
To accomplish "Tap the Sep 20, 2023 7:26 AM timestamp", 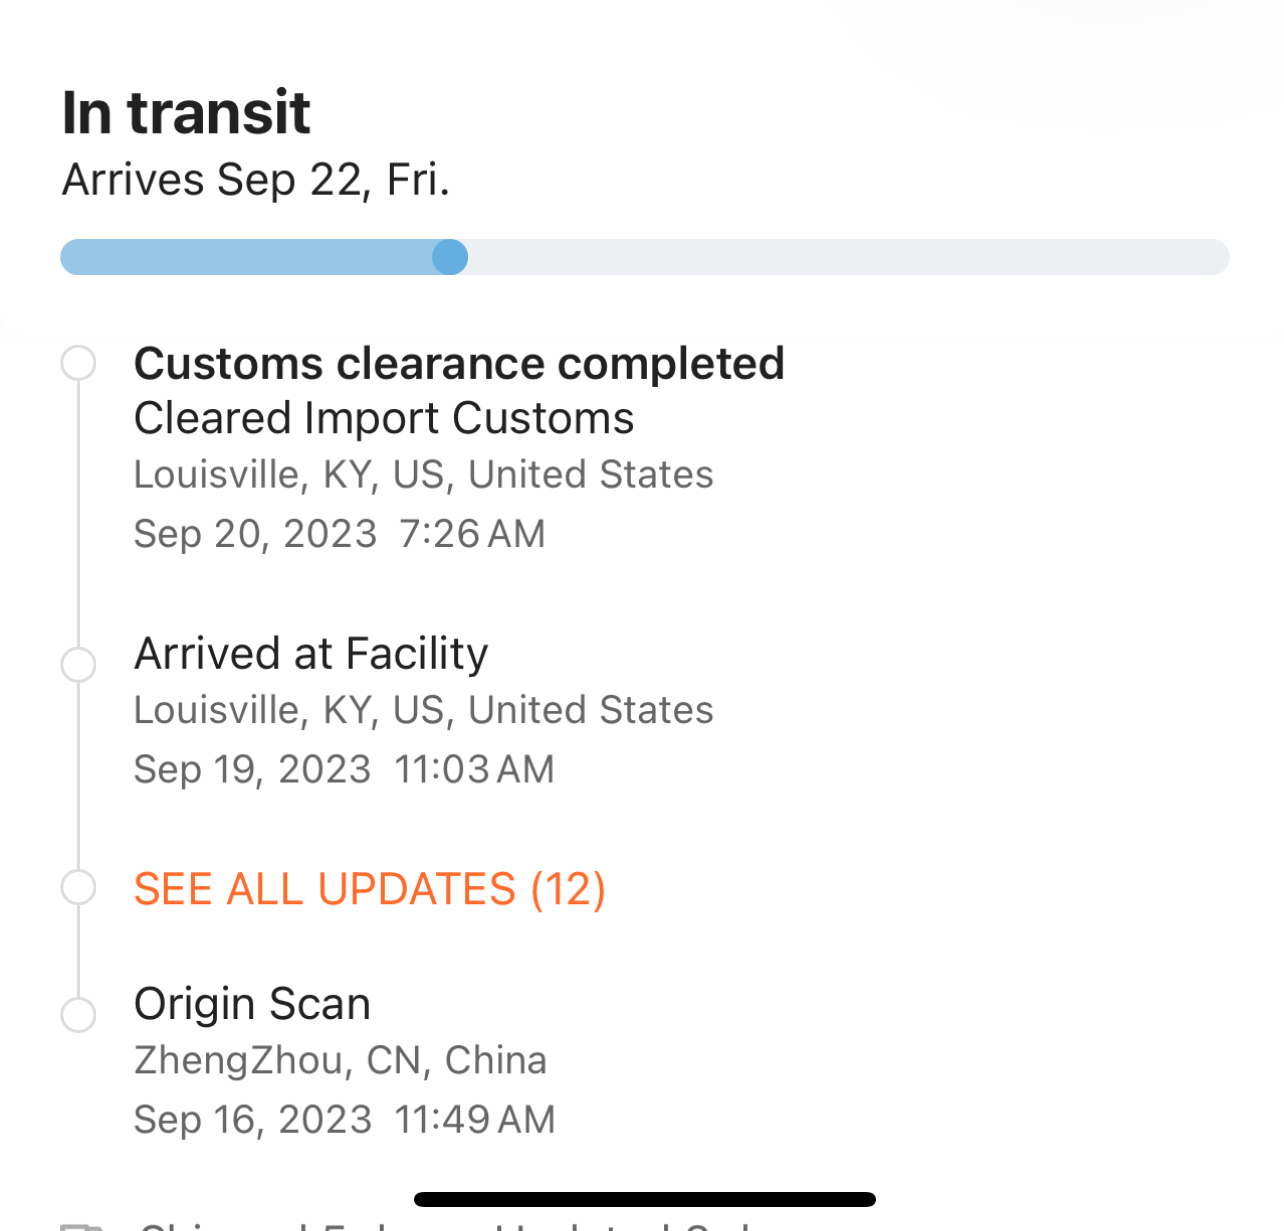I will [x=339, y=534].
